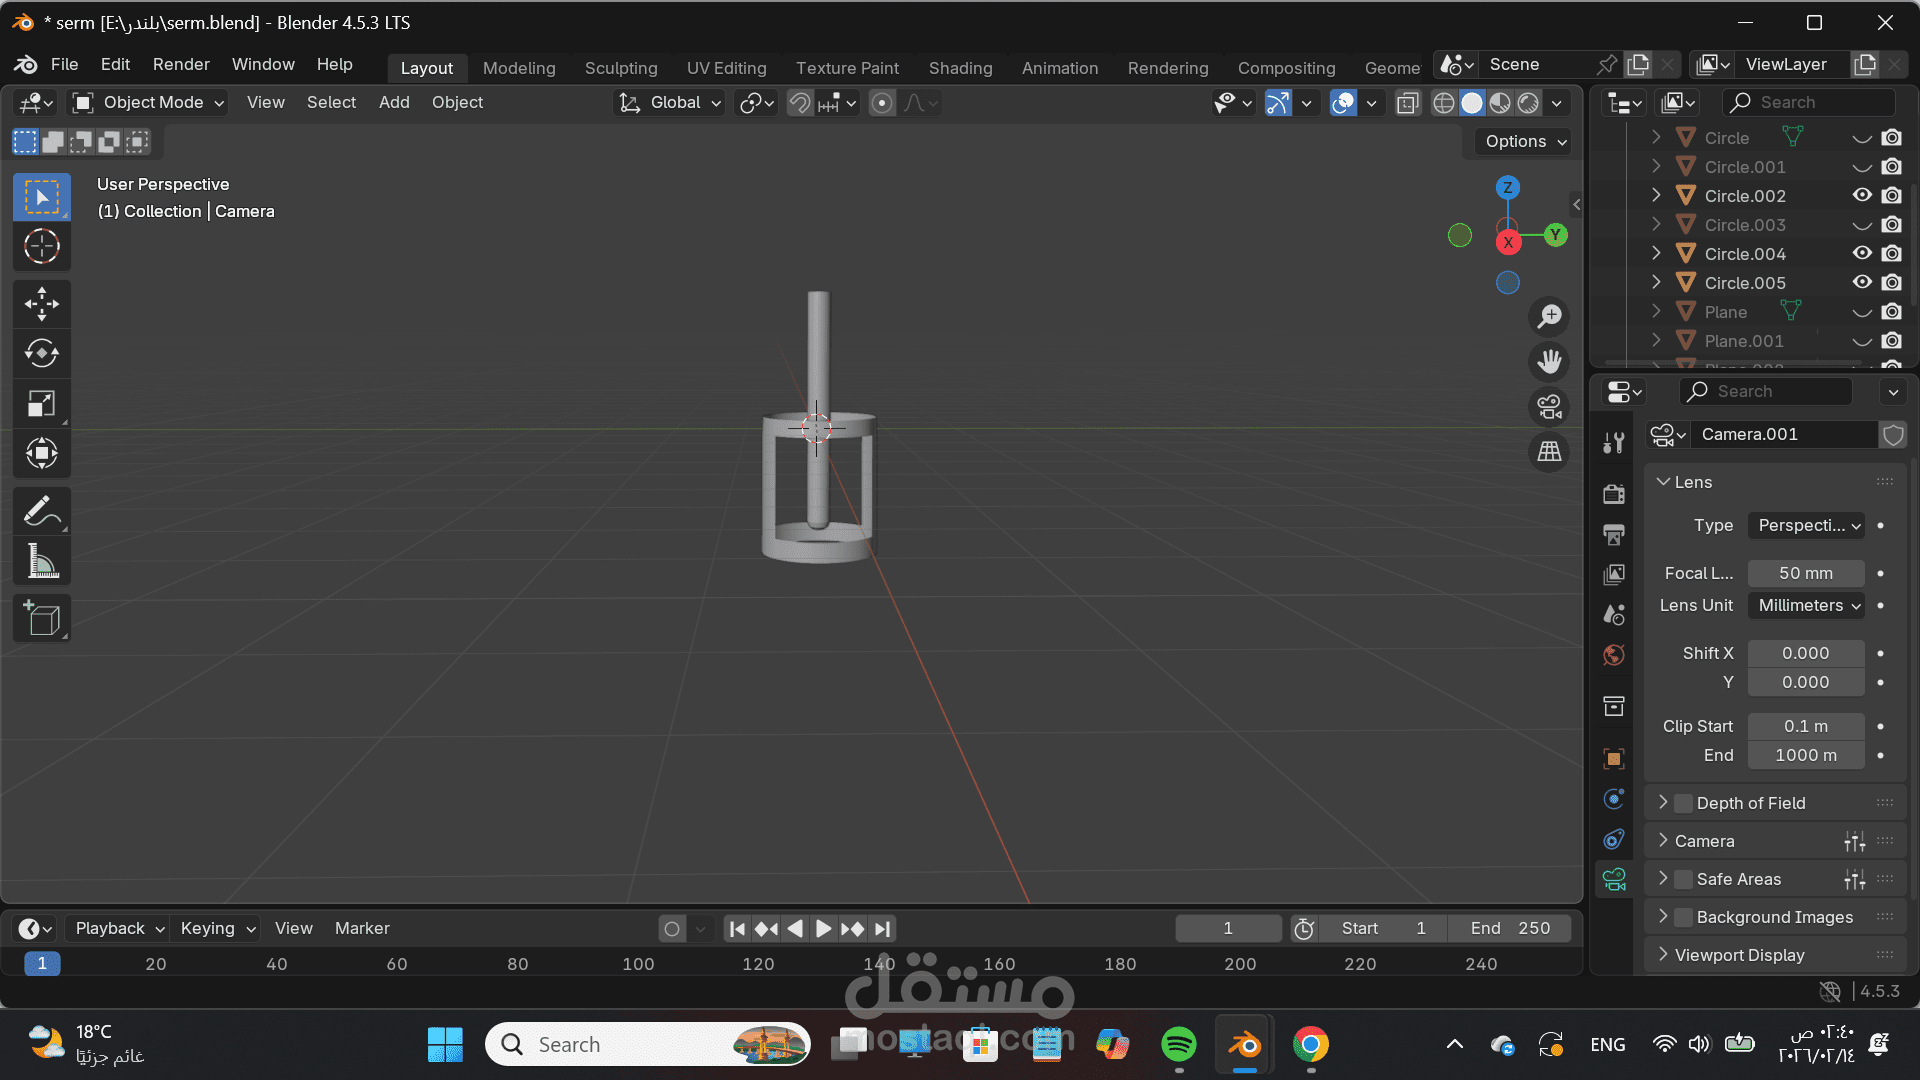Viewport: 1920px width, 1080px height.
Task: Click the Add Cube tool
Action: [41, 619]
